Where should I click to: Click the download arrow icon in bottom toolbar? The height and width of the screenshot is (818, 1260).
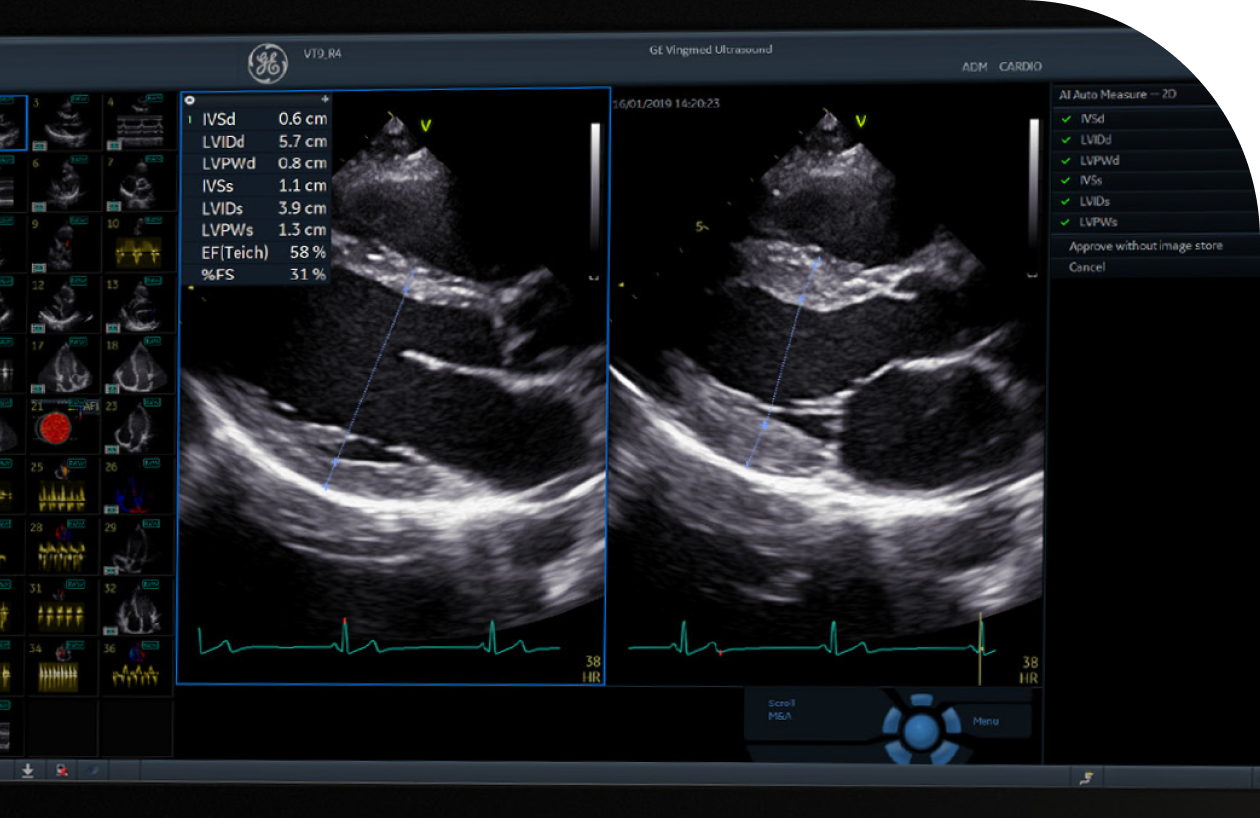click(28, 770)
